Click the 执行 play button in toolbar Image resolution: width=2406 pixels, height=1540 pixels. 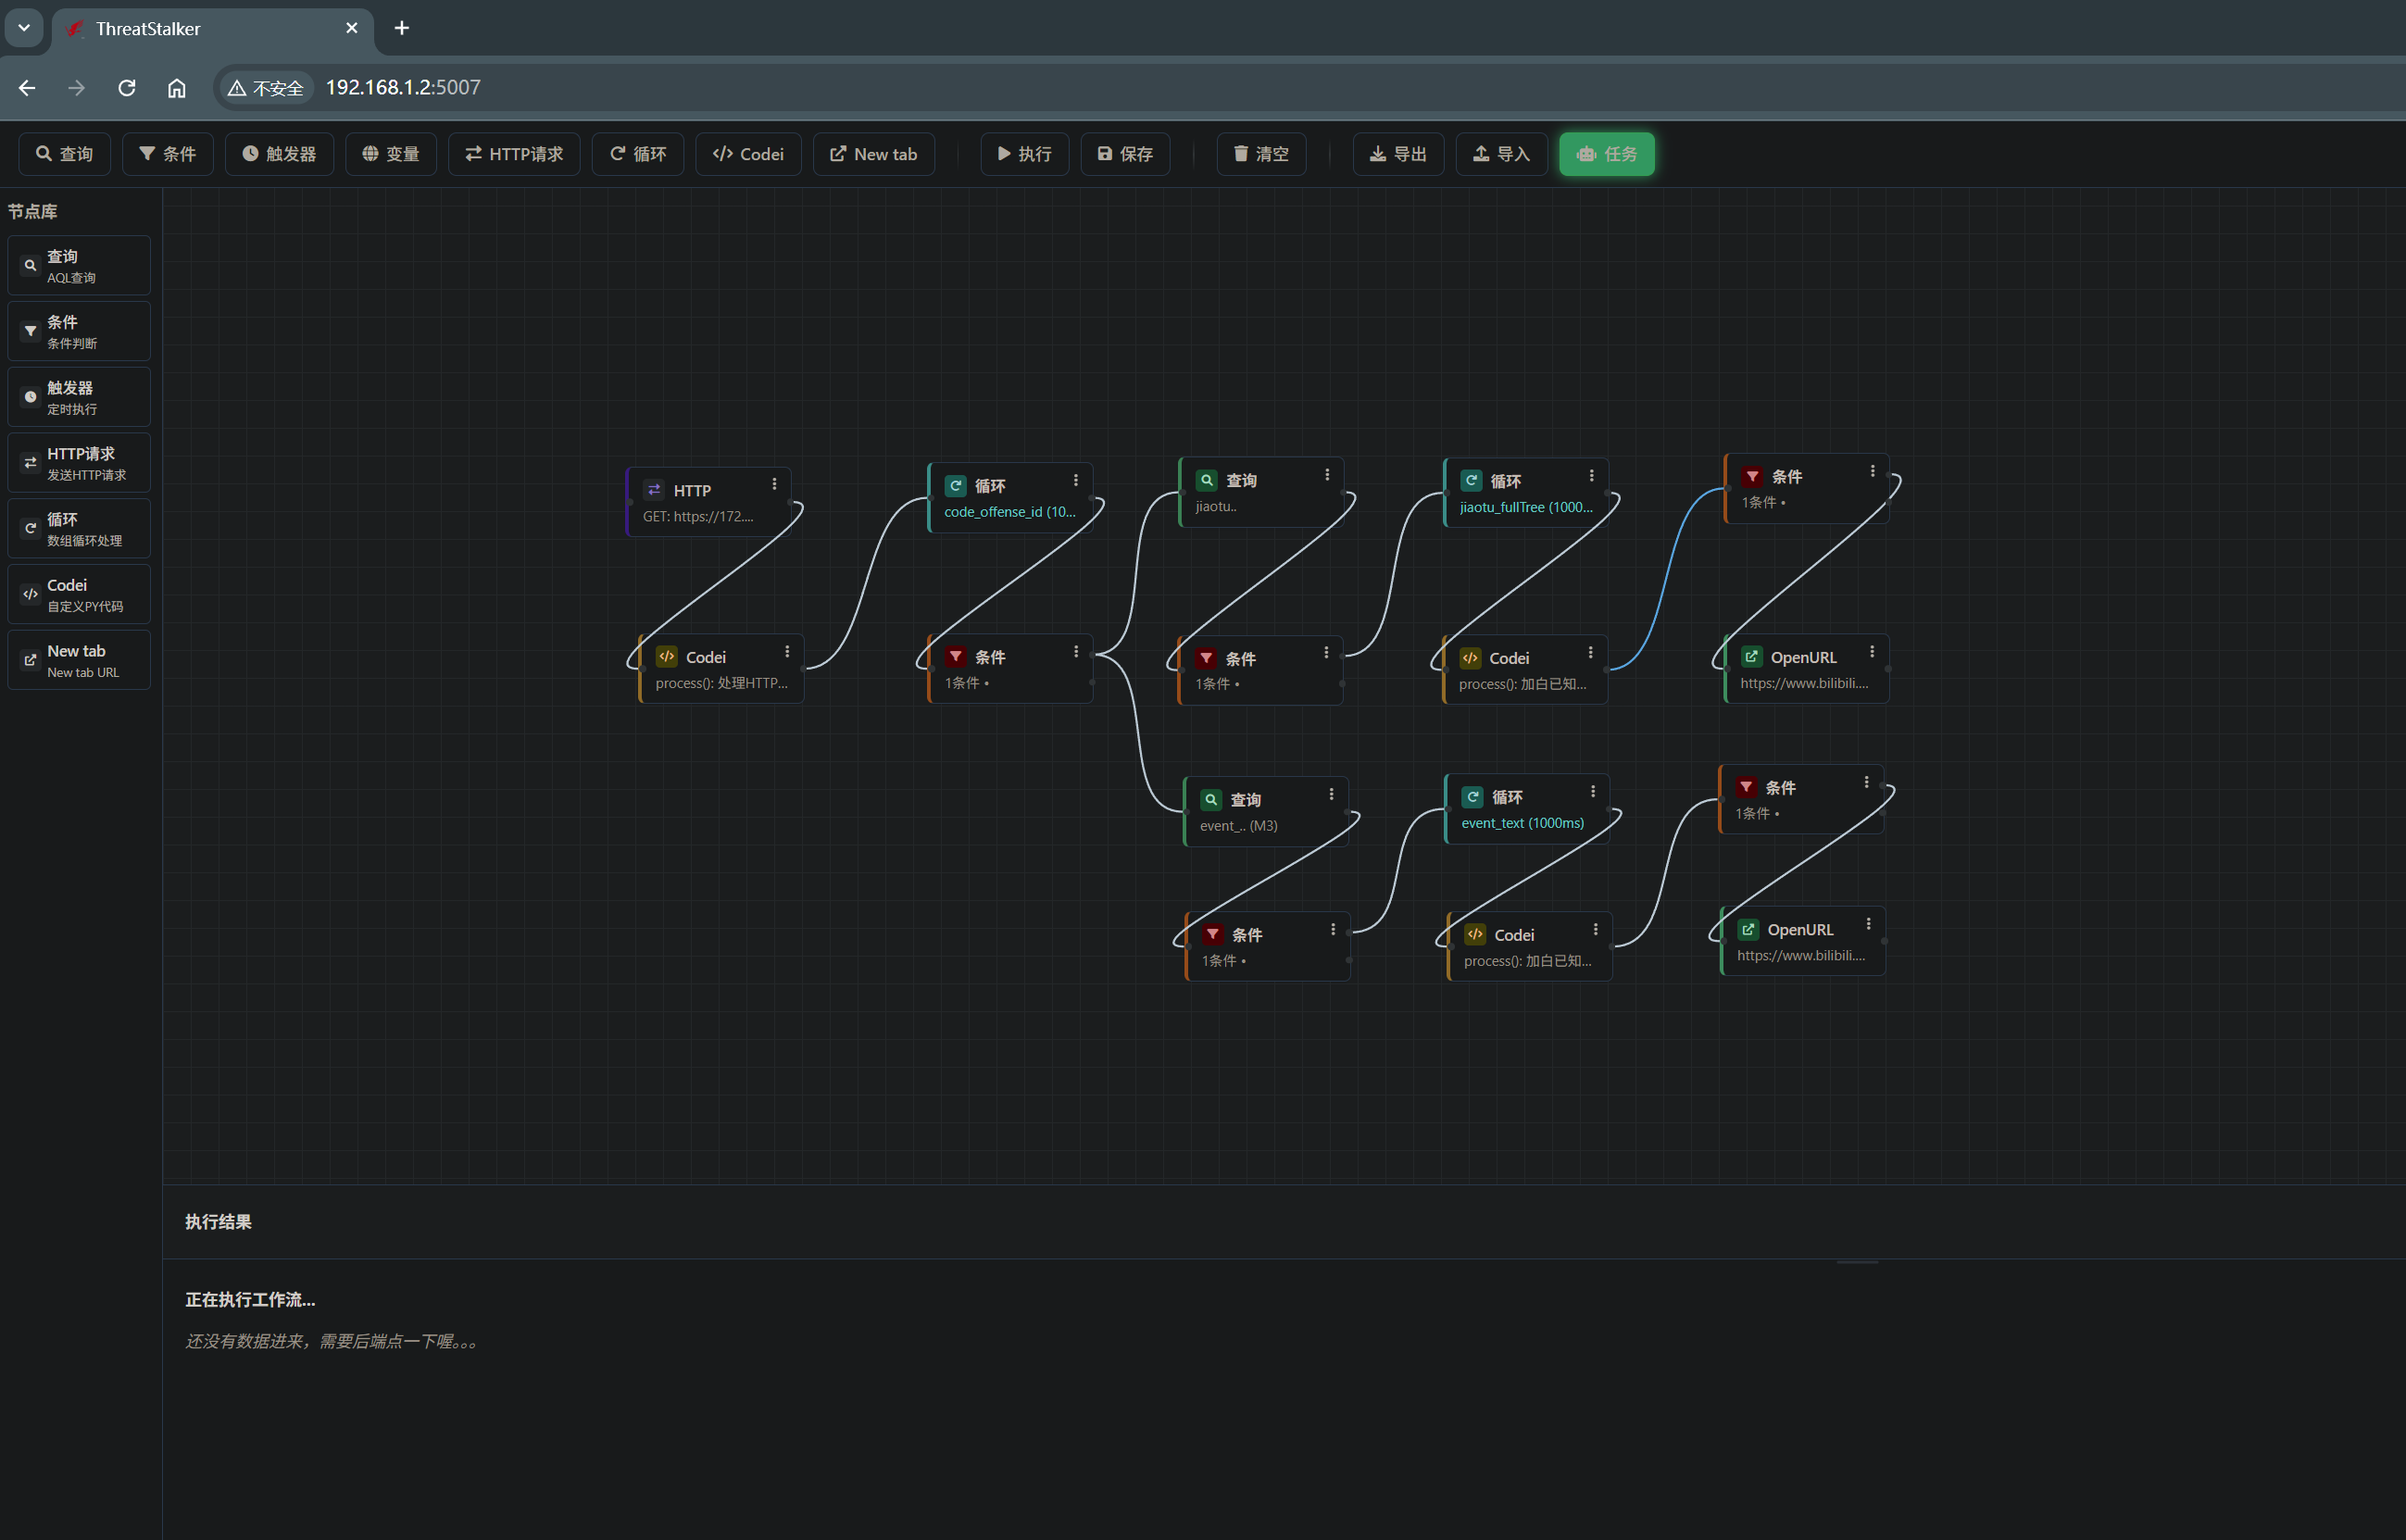pyautogui.click(x=1024, y=154)
